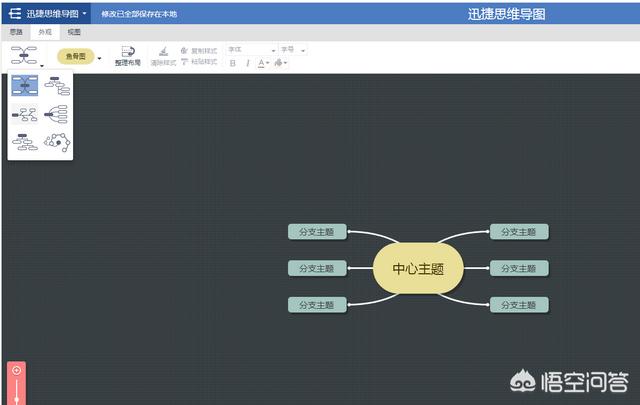Viewport: 640px width, 405px height.
Task: Select the 中心主题 central node
Action: click(418, 269)
